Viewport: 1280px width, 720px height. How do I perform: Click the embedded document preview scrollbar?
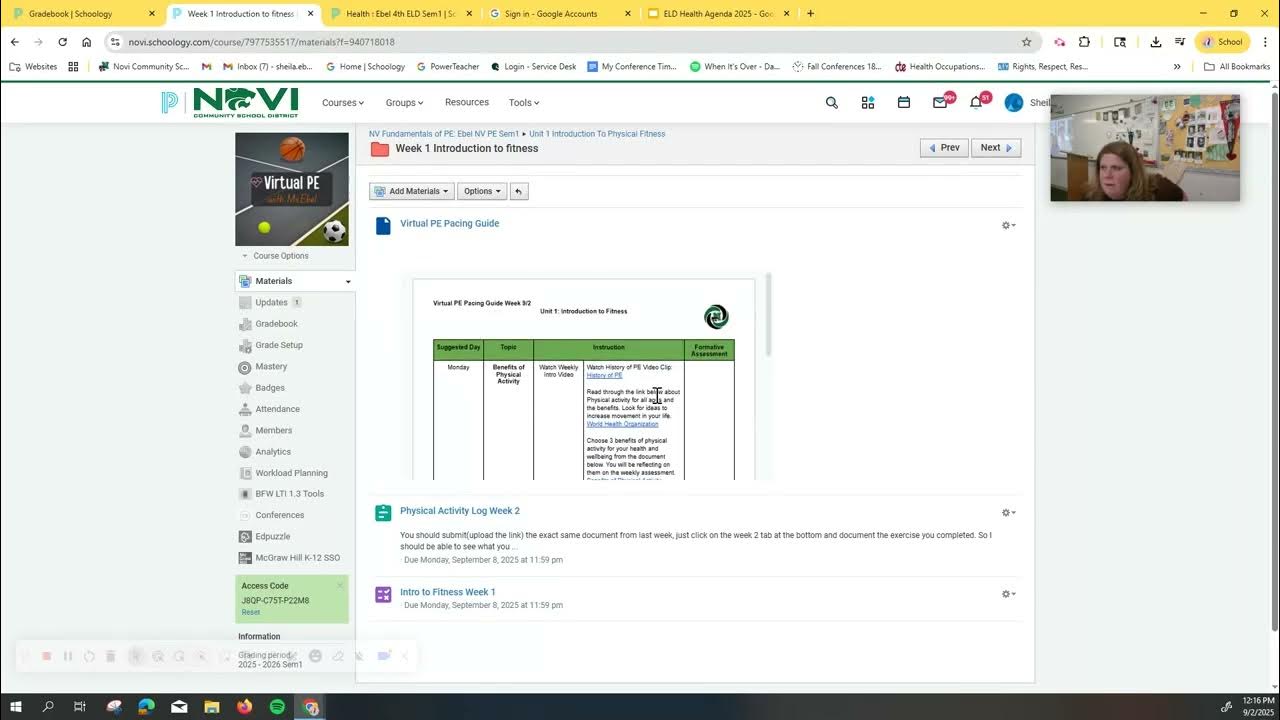coord(769,315)
